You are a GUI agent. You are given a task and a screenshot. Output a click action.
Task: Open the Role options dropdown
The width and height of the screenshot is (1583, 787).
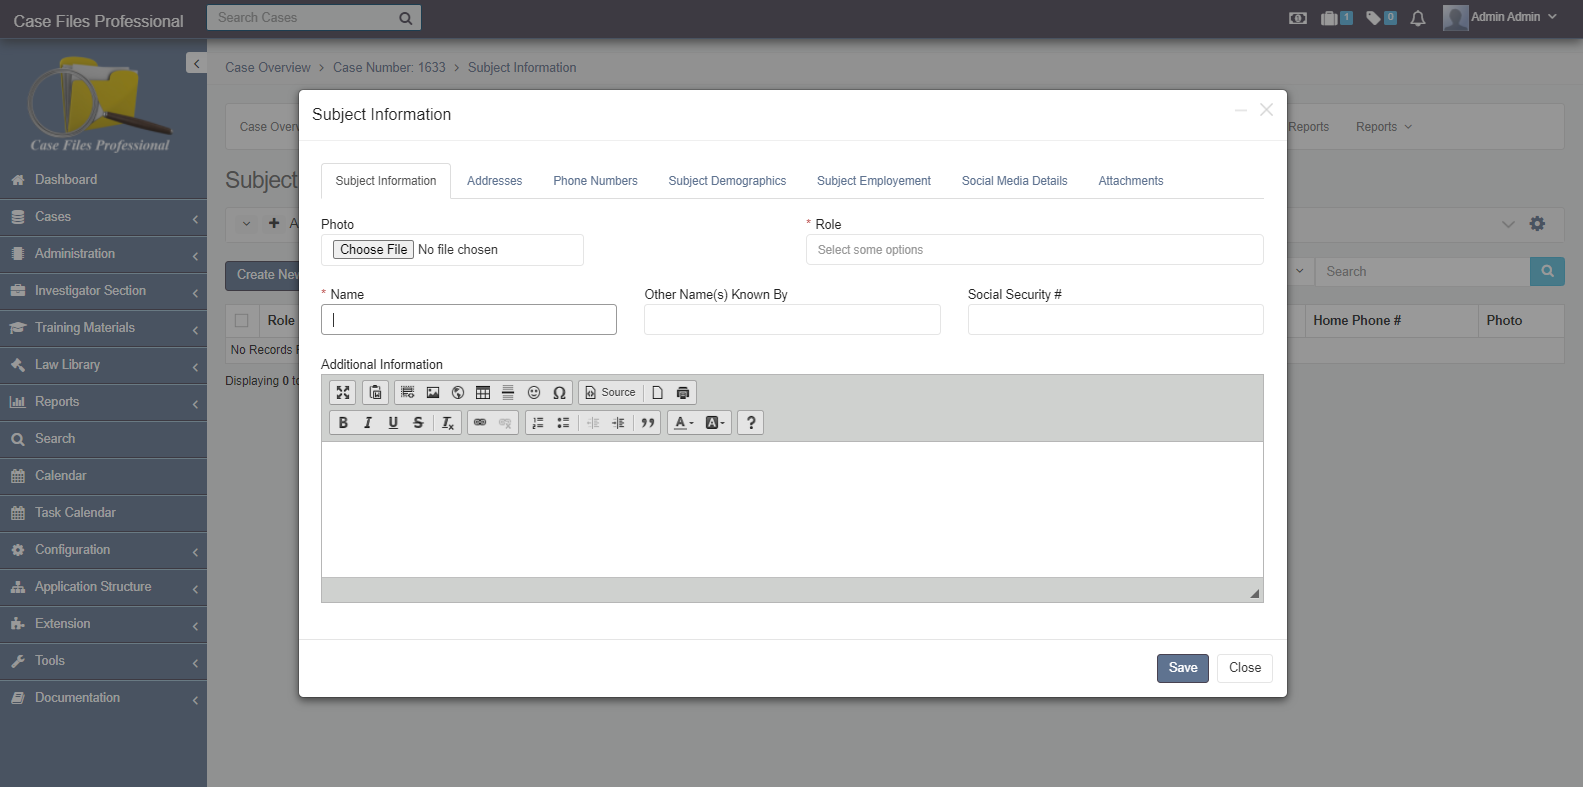(1034, 250)
